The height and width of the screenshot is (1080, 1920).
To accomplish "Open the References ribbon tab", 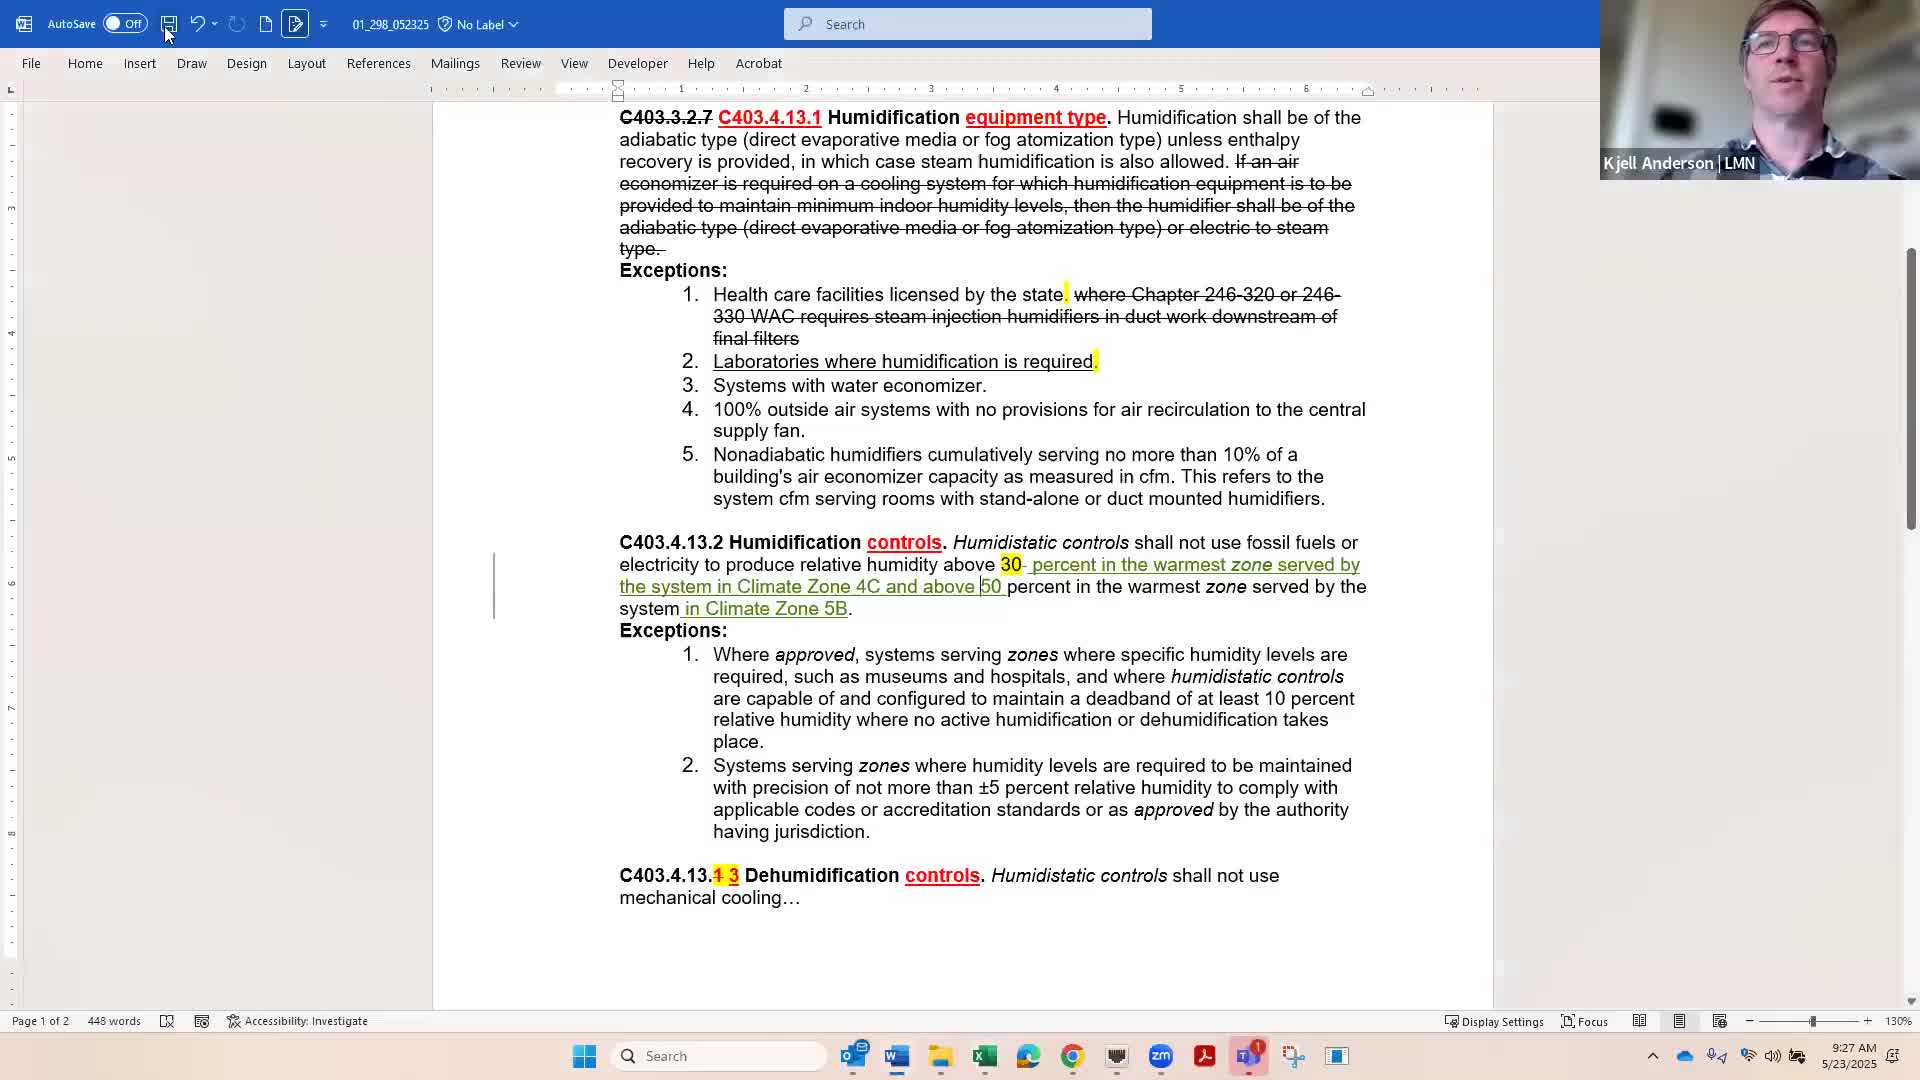I will (x=378, y=63).
